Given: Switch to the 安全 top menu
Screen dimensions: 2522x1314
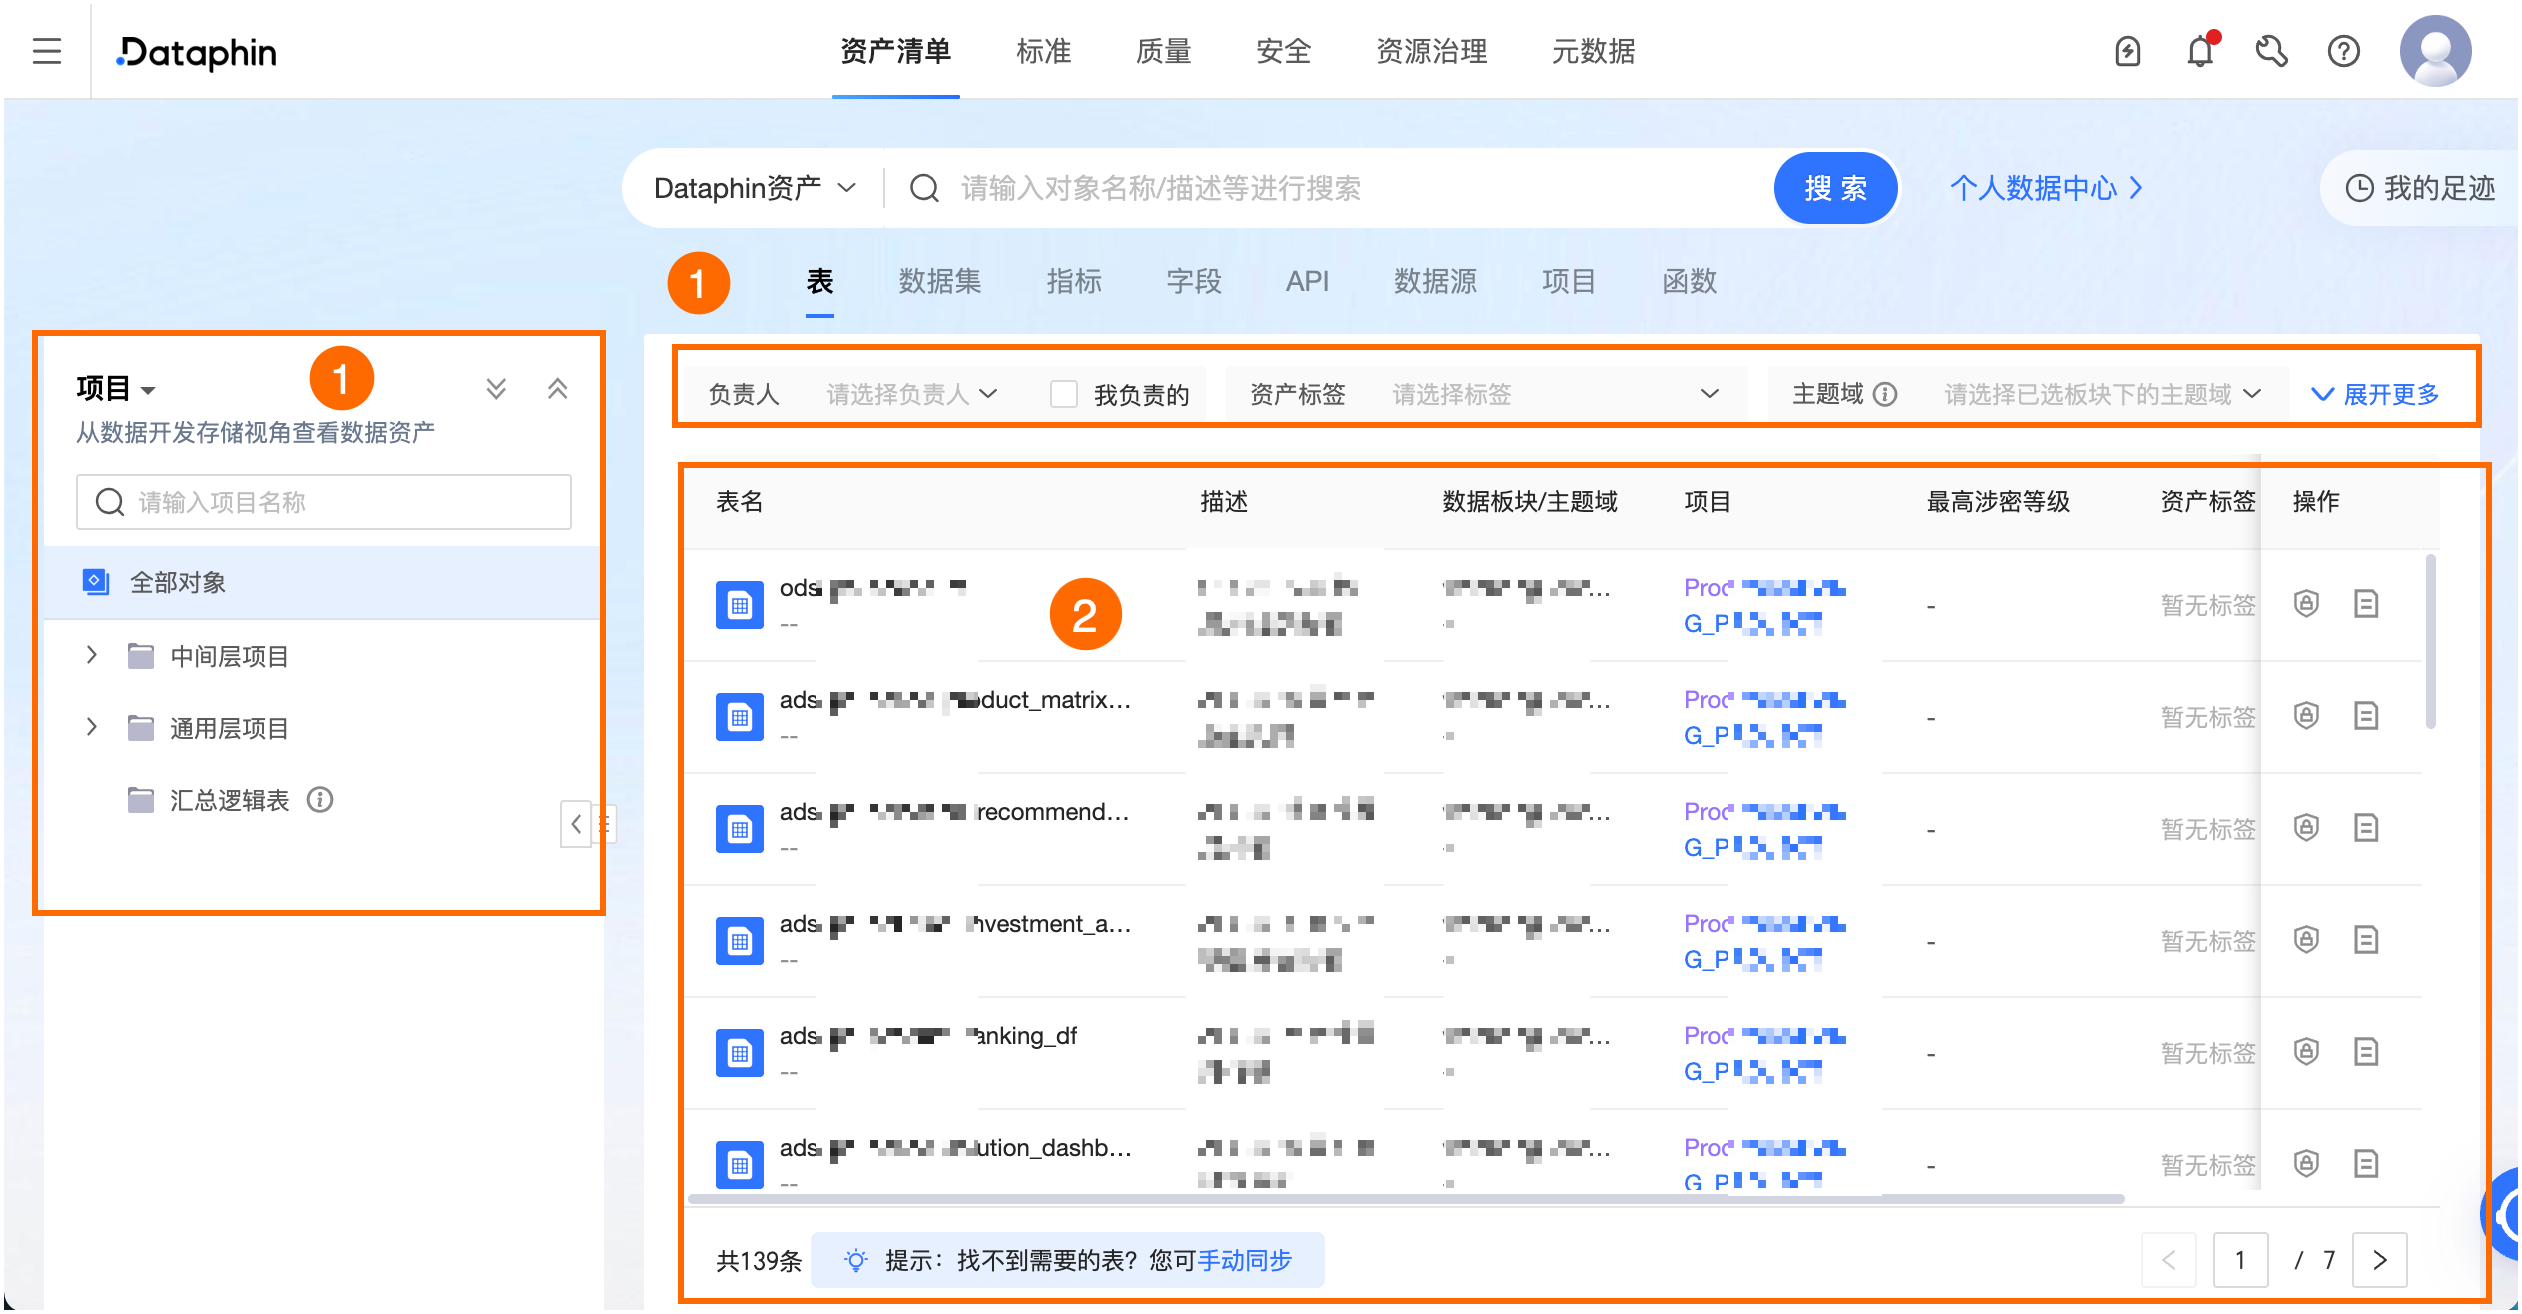Looking at the screenshot, I should click(x=1284, y=51).
